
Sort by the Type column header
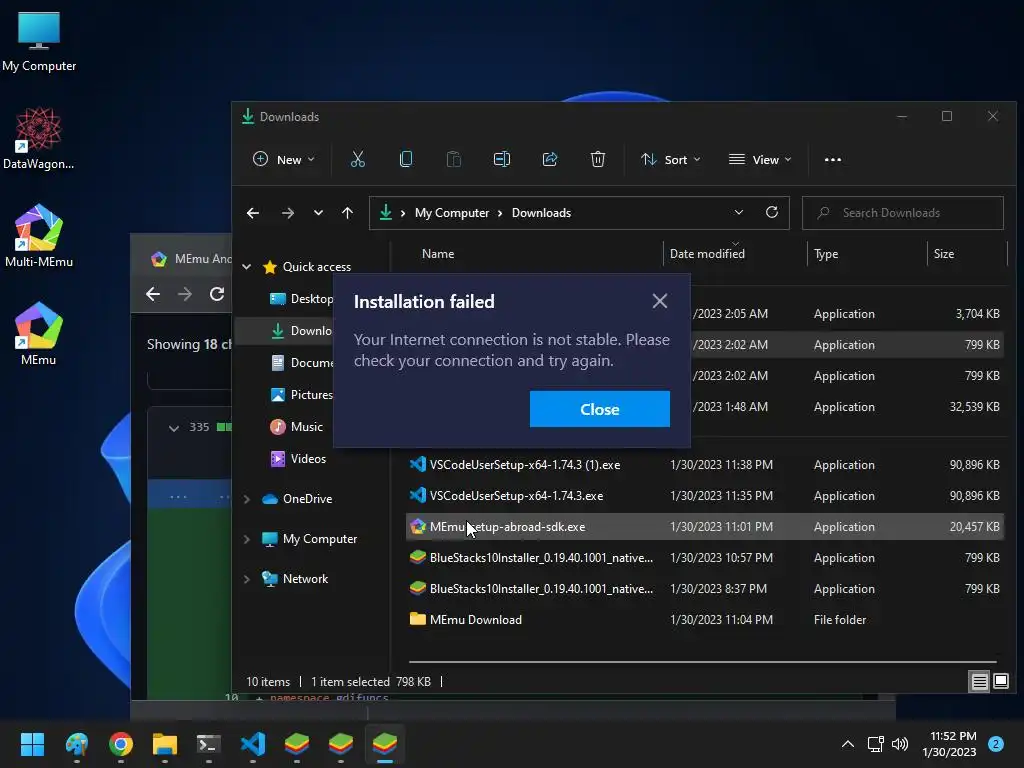[x=826, y=254]
